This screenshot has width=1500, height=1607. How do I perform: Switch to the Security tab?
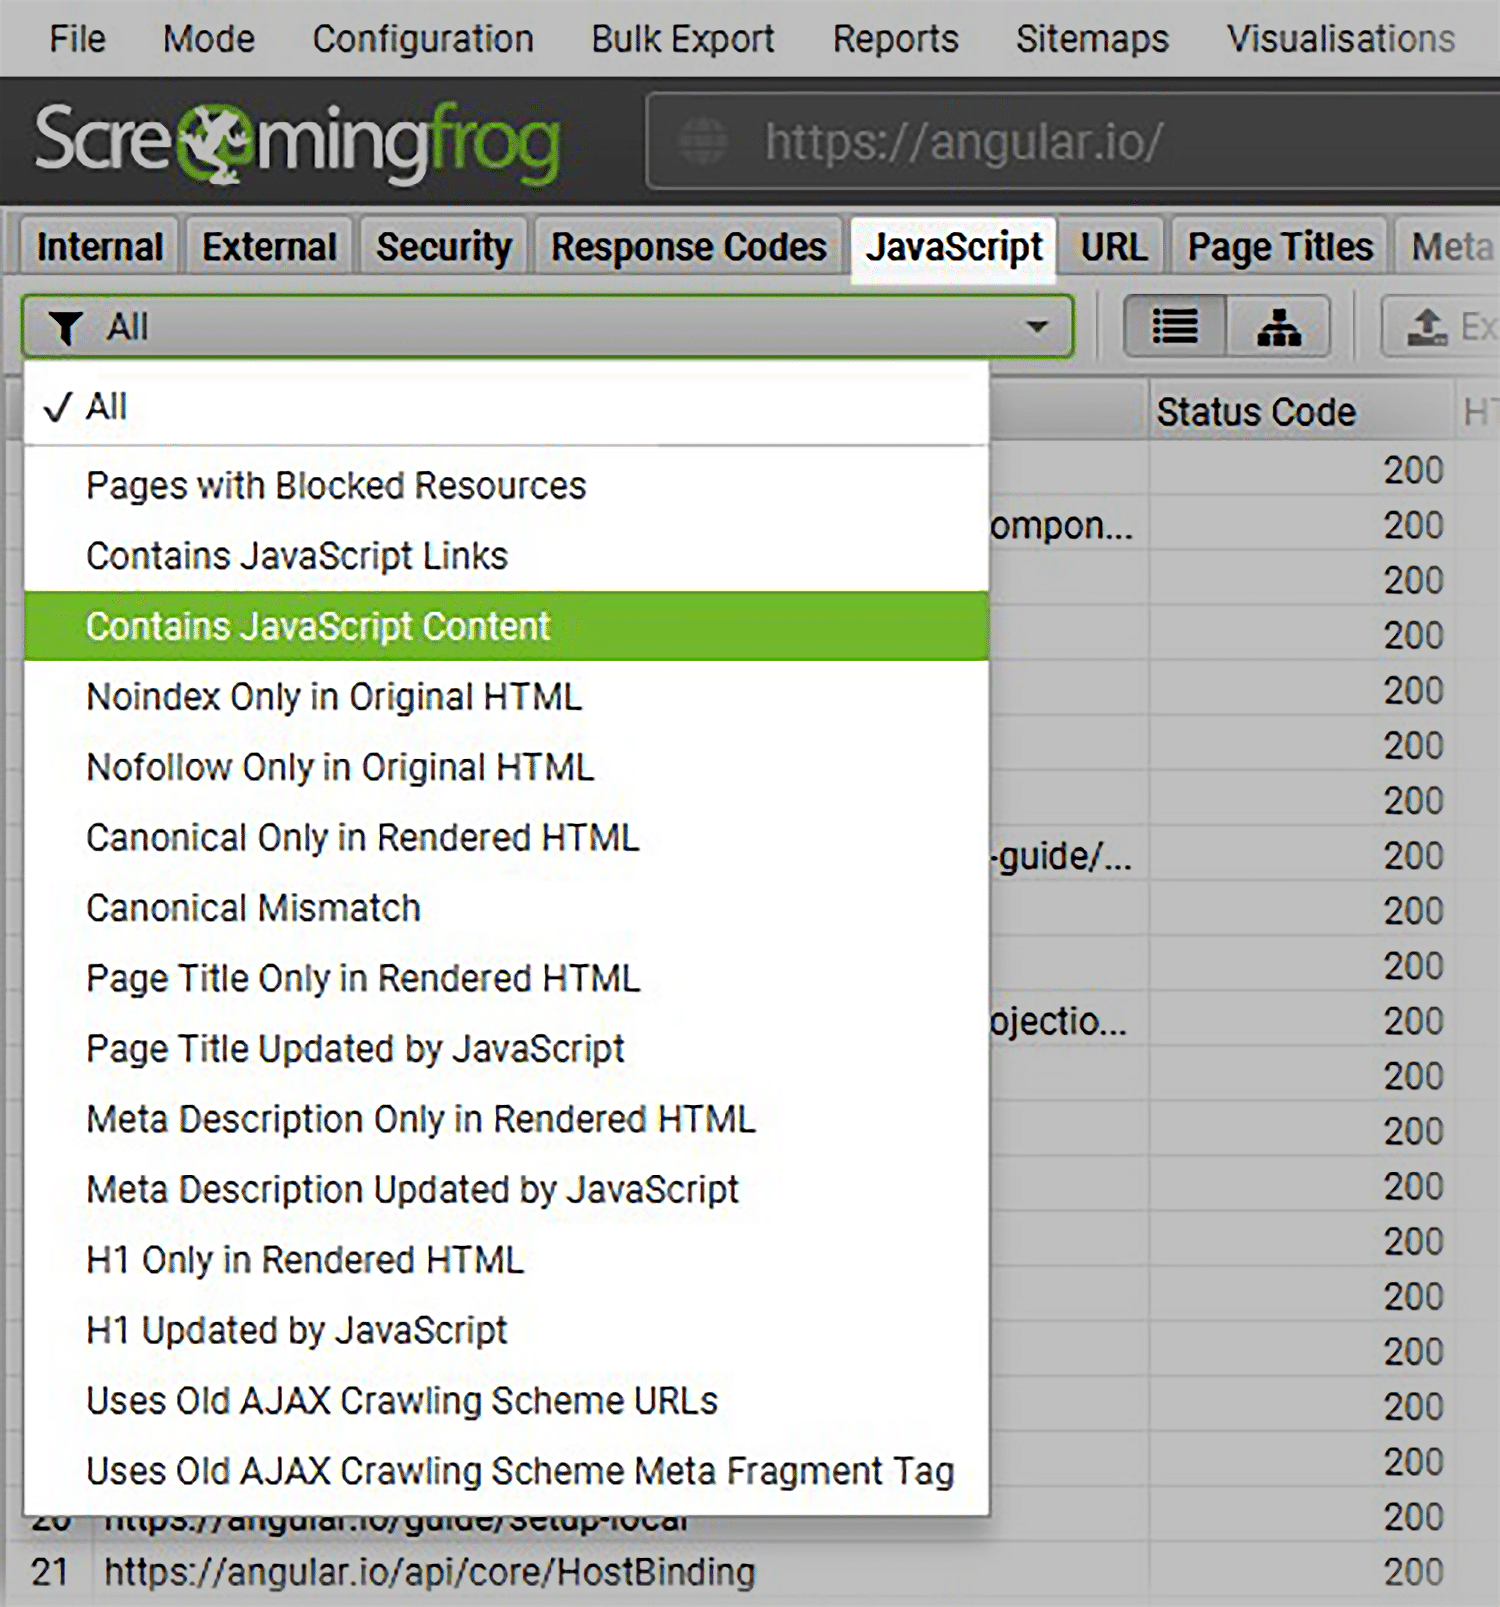[x=444, y=246]
